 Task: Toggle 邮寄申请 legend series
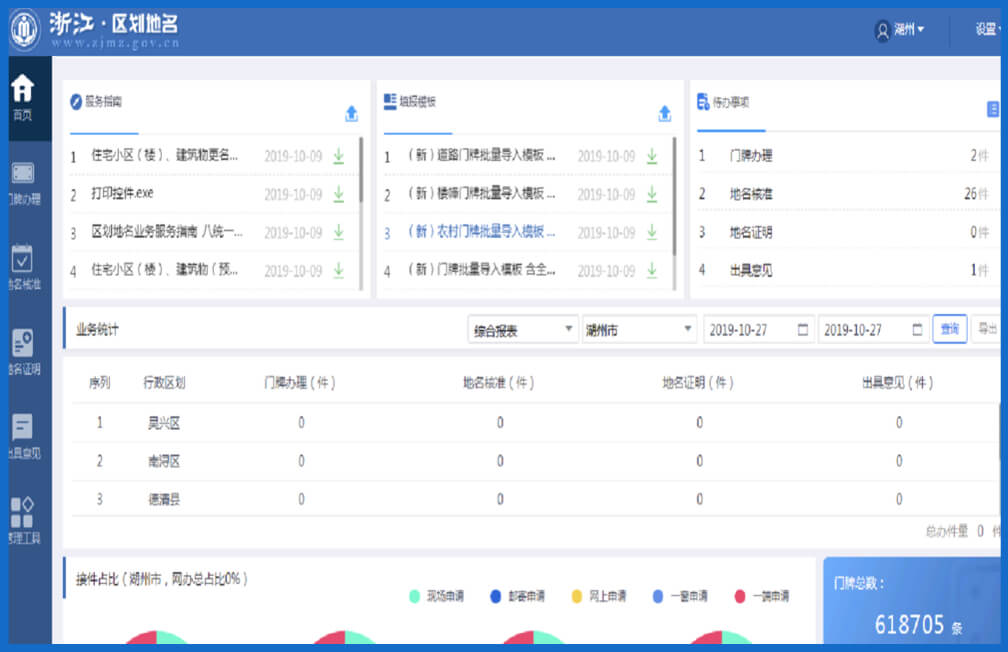[517, 597]
